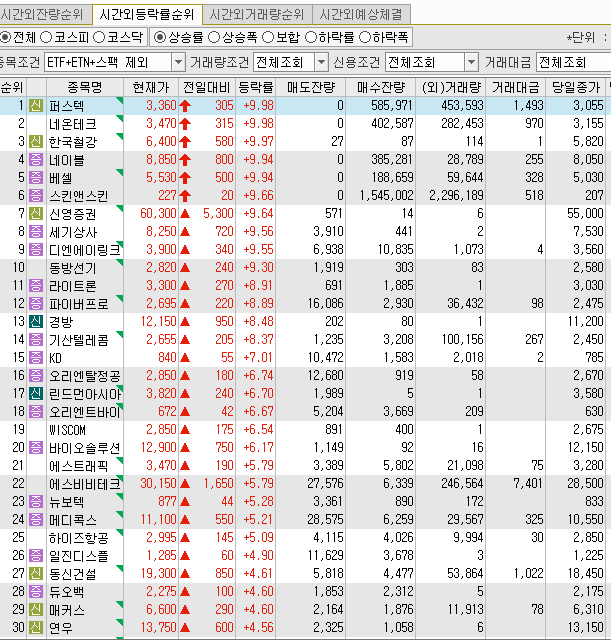The image size is (611, 640).
Task: Sort by the 종목명 column header
Action: (x=85, y=87)
